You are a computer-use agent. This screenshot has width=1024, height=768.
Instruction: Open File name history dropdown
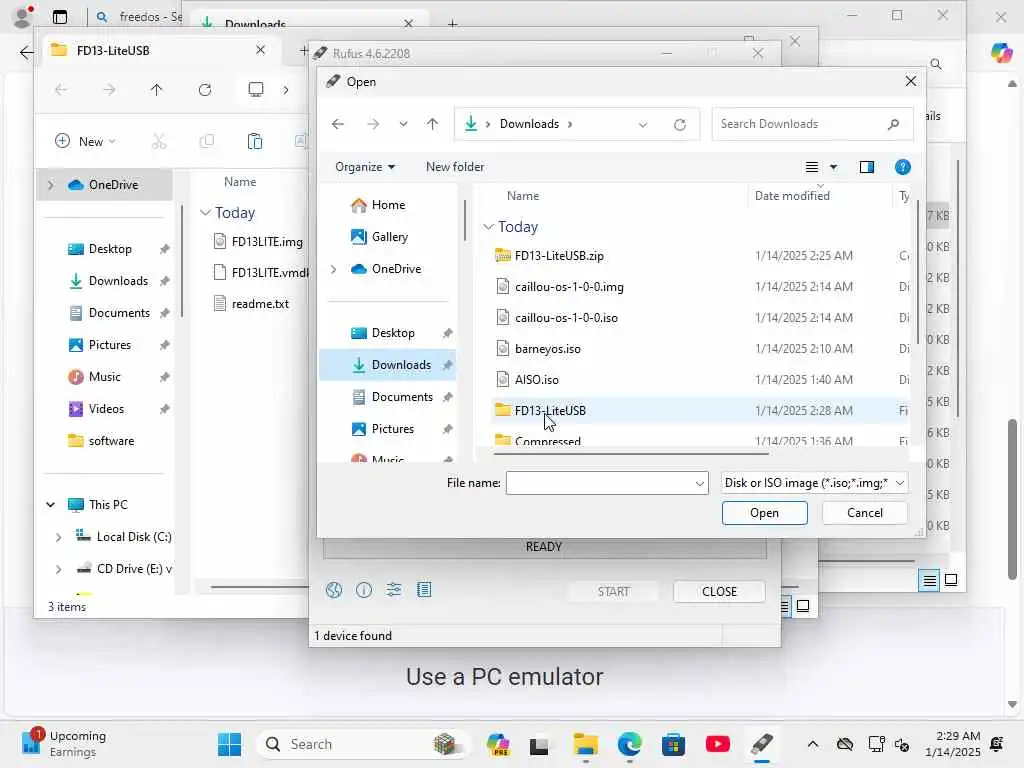pos(699,483)
